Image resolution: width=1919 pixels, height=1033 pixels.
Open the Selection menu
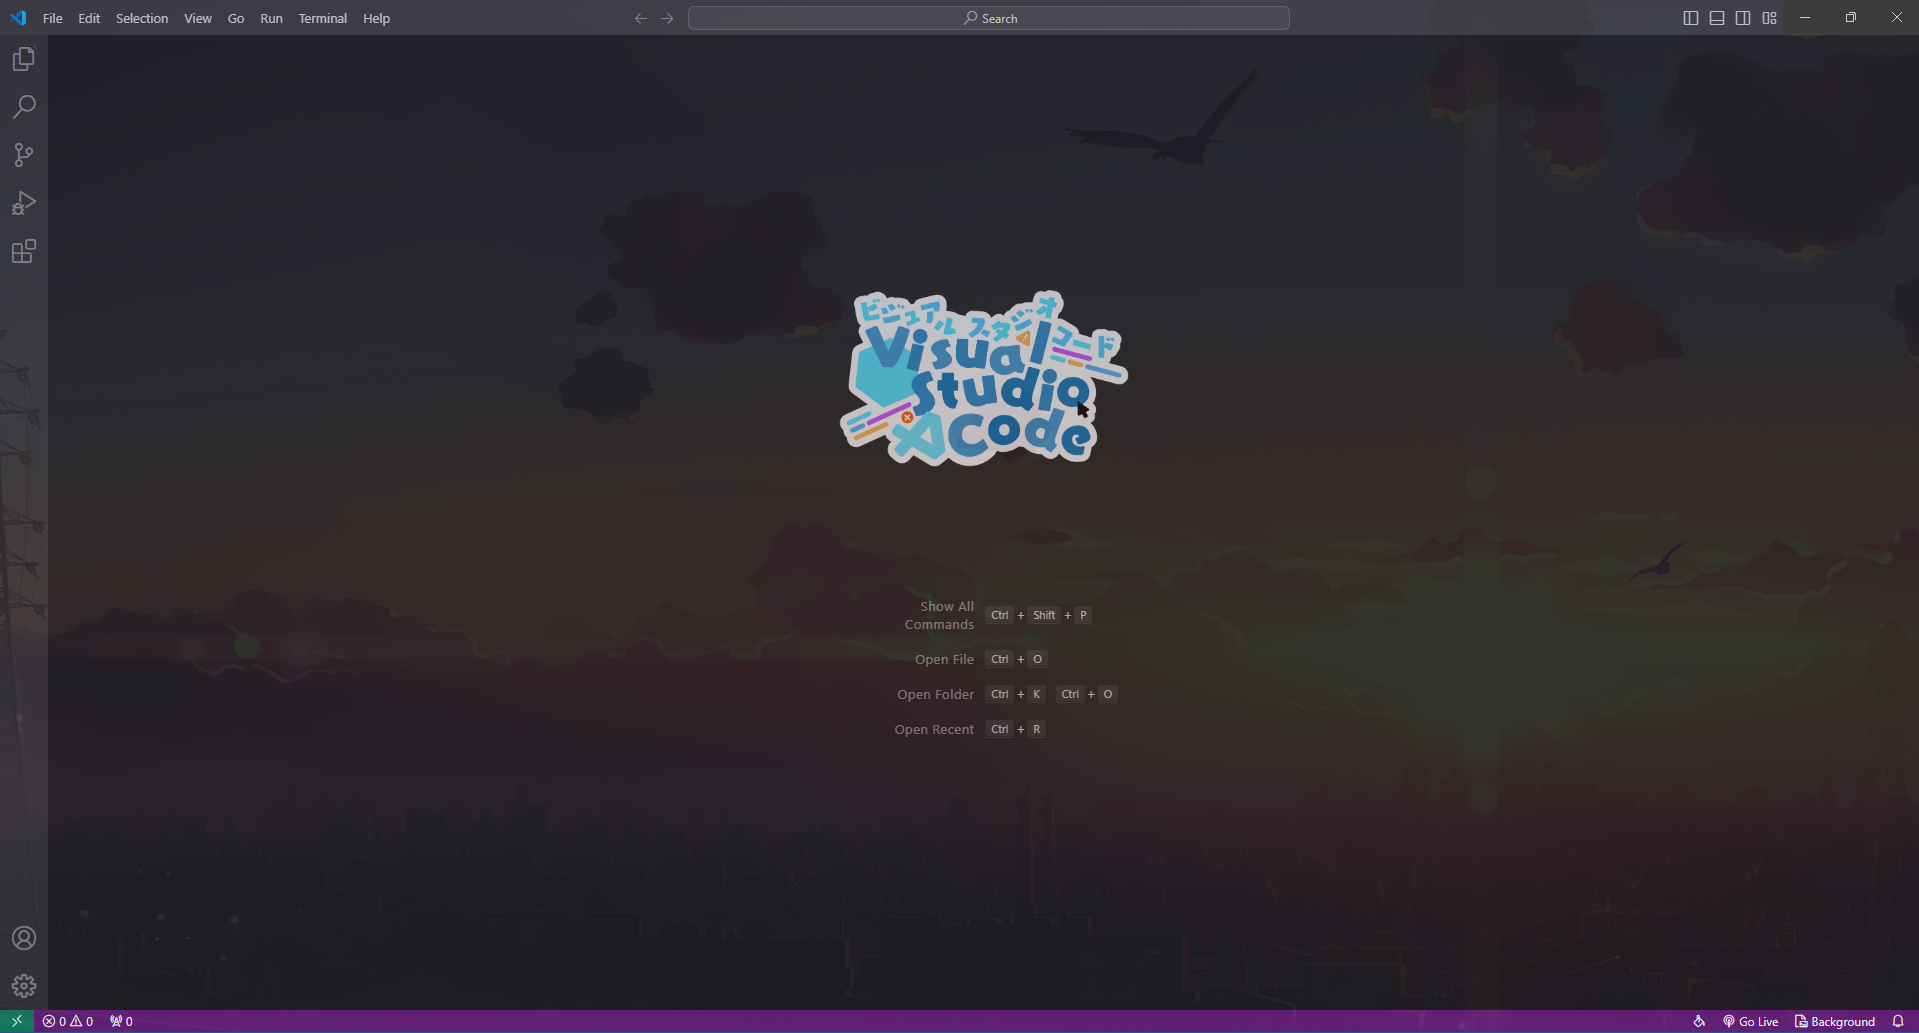142,18
